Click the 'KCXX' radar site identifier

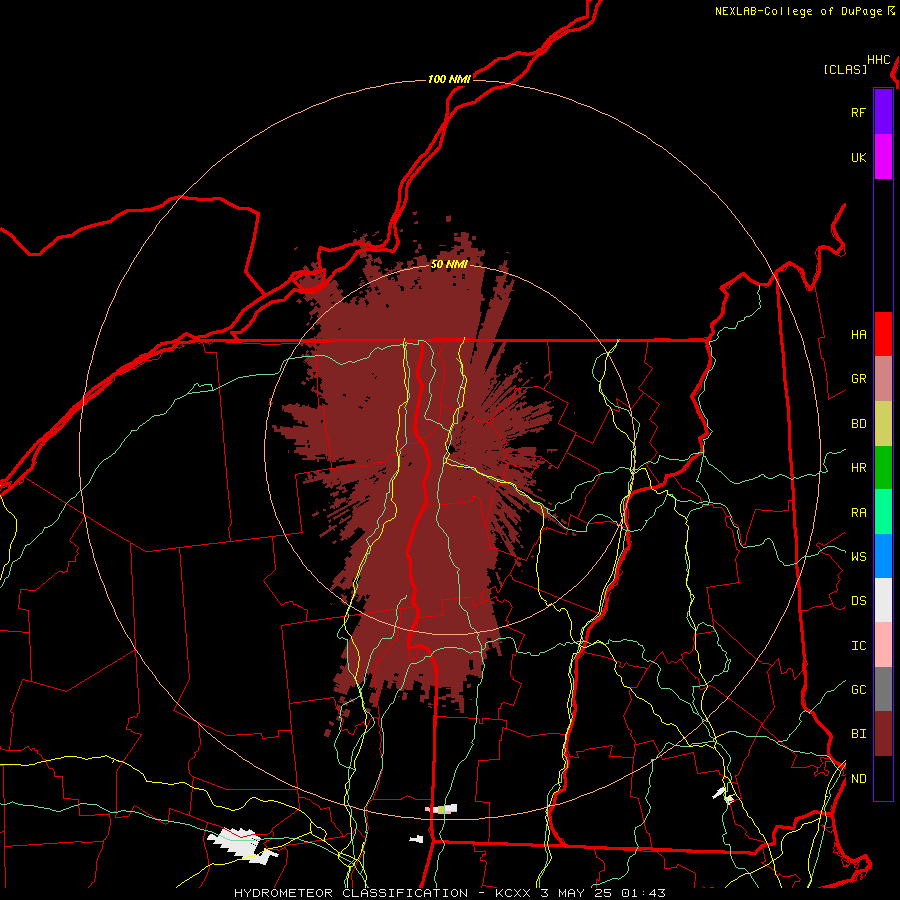[513, 893]
